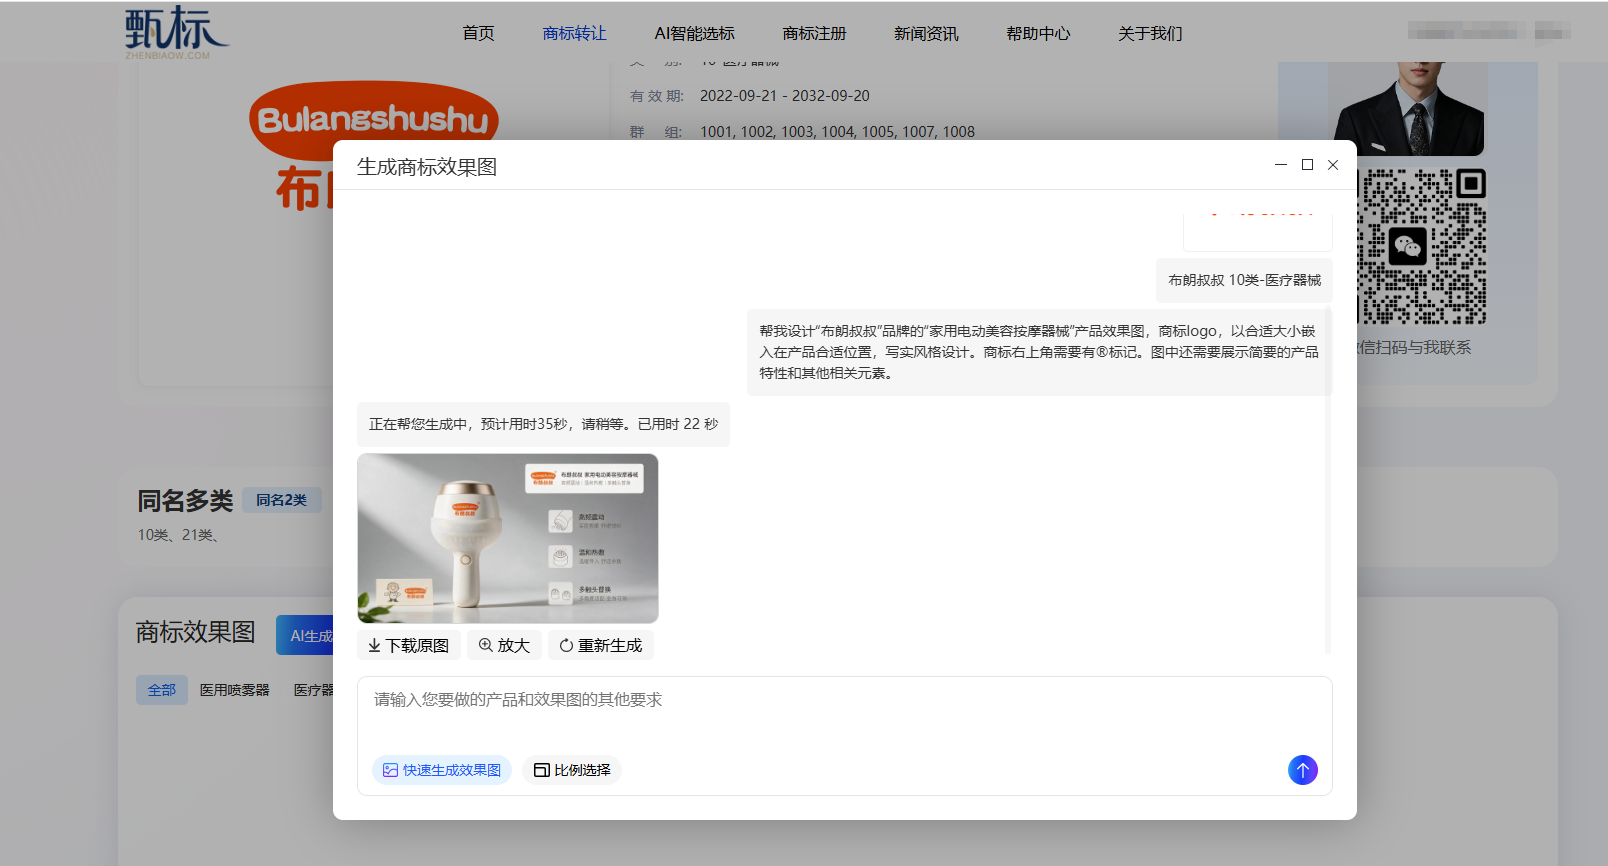
Task: Open 商标注册 in the top navigation
Action: 814,33
